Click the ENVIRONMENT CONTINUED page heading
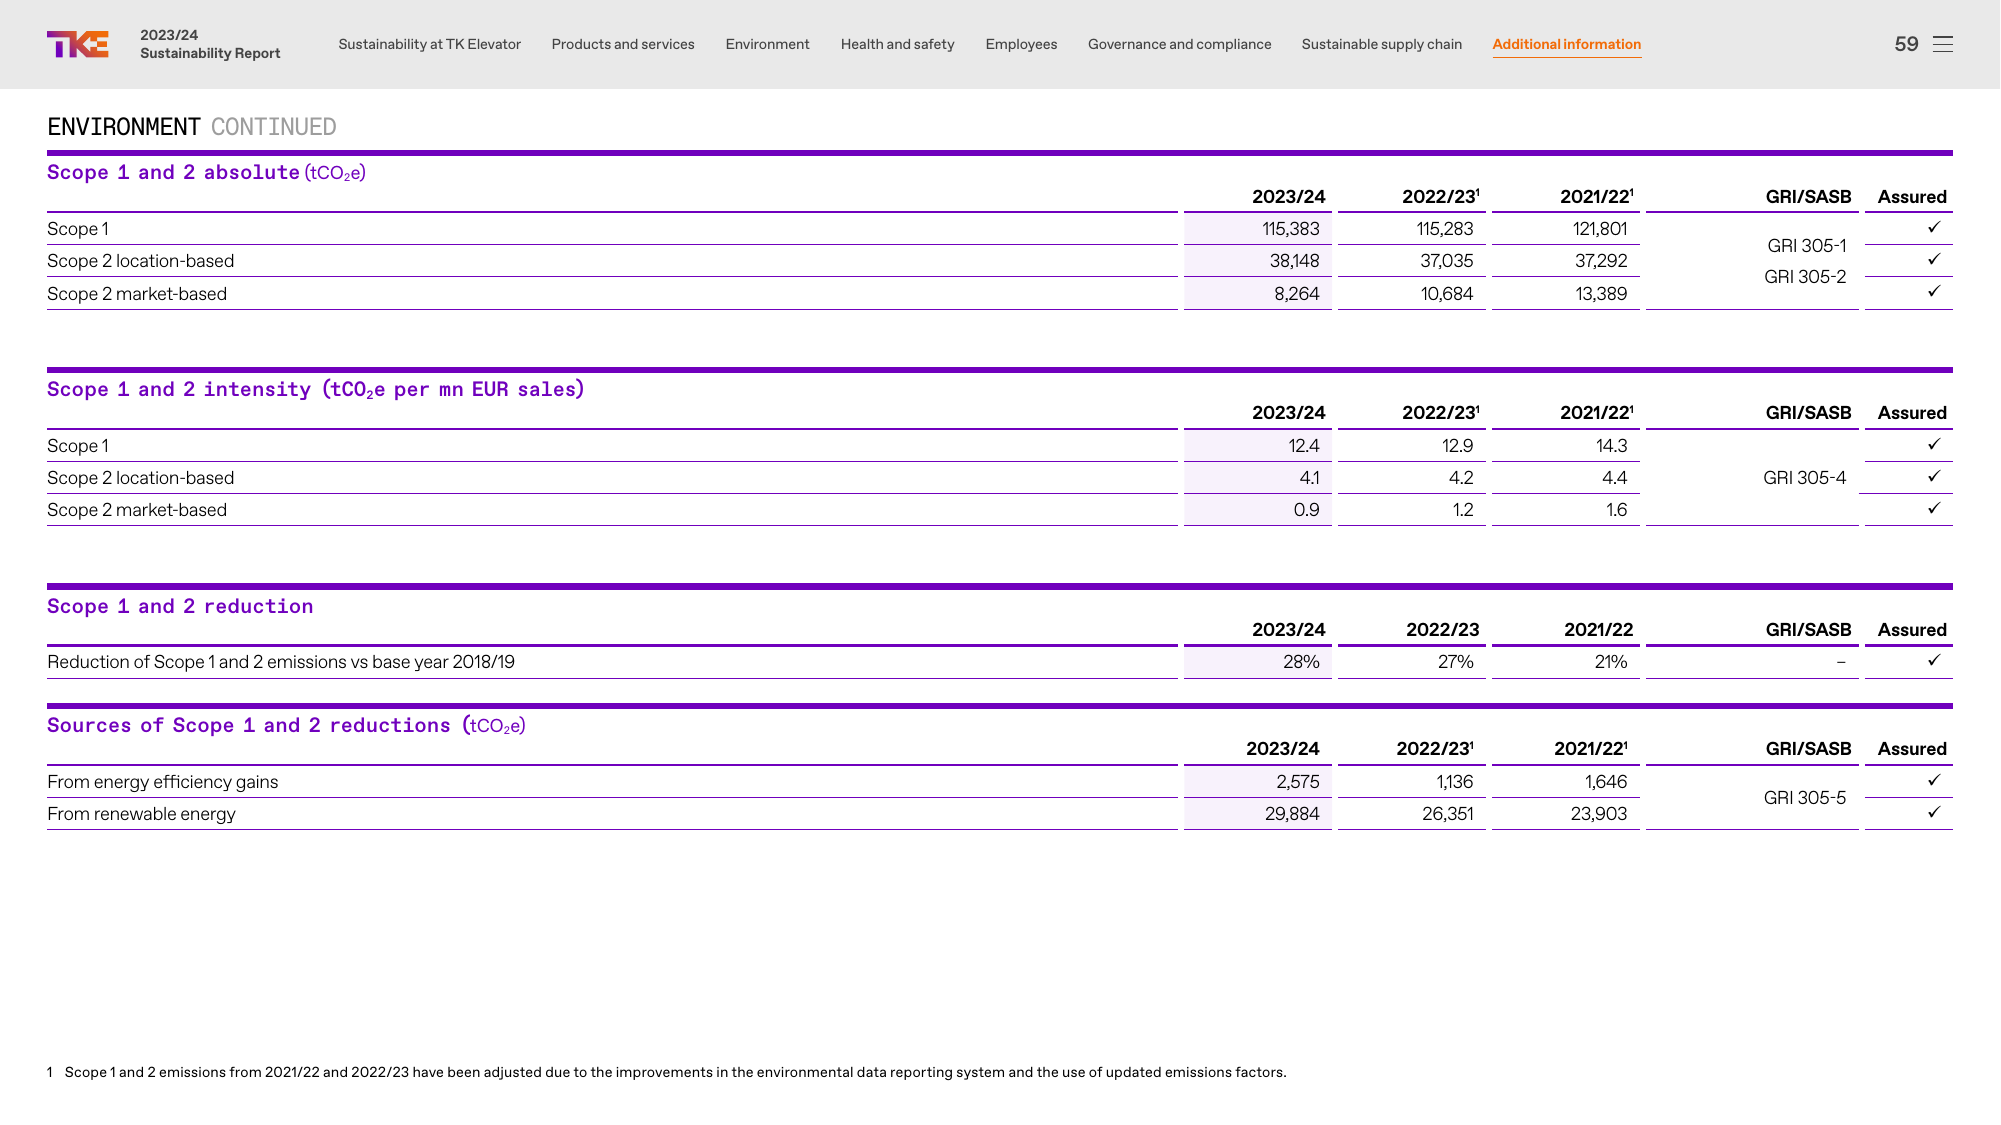Screen dimensions: 2001x1125 coord(192,127)
